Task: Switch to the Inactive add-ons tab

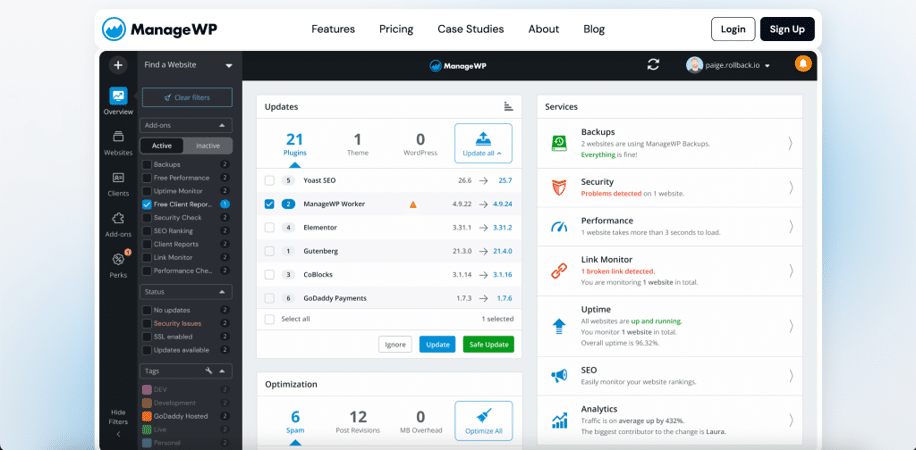Action: click(x=208, y=146)
